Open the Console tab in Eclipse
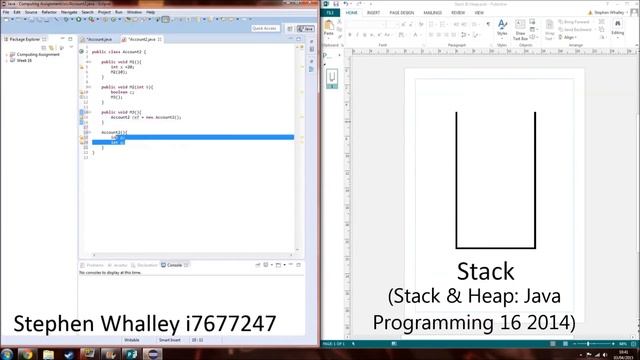This screenshot has height=360, width=640. [174, 265]
